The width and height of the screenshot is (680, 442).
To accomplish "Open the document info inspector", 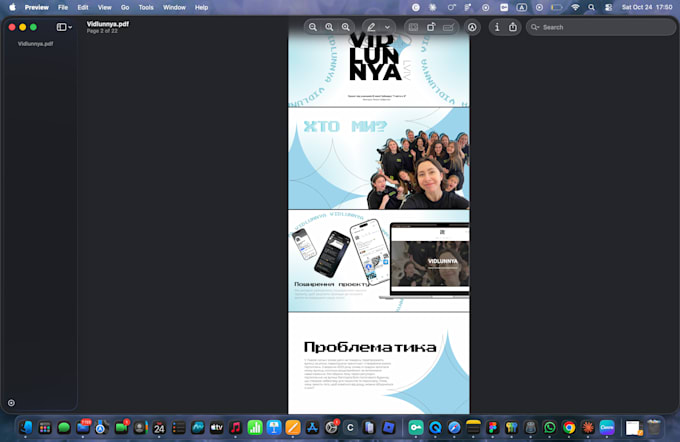I will (x=497, y=27).
